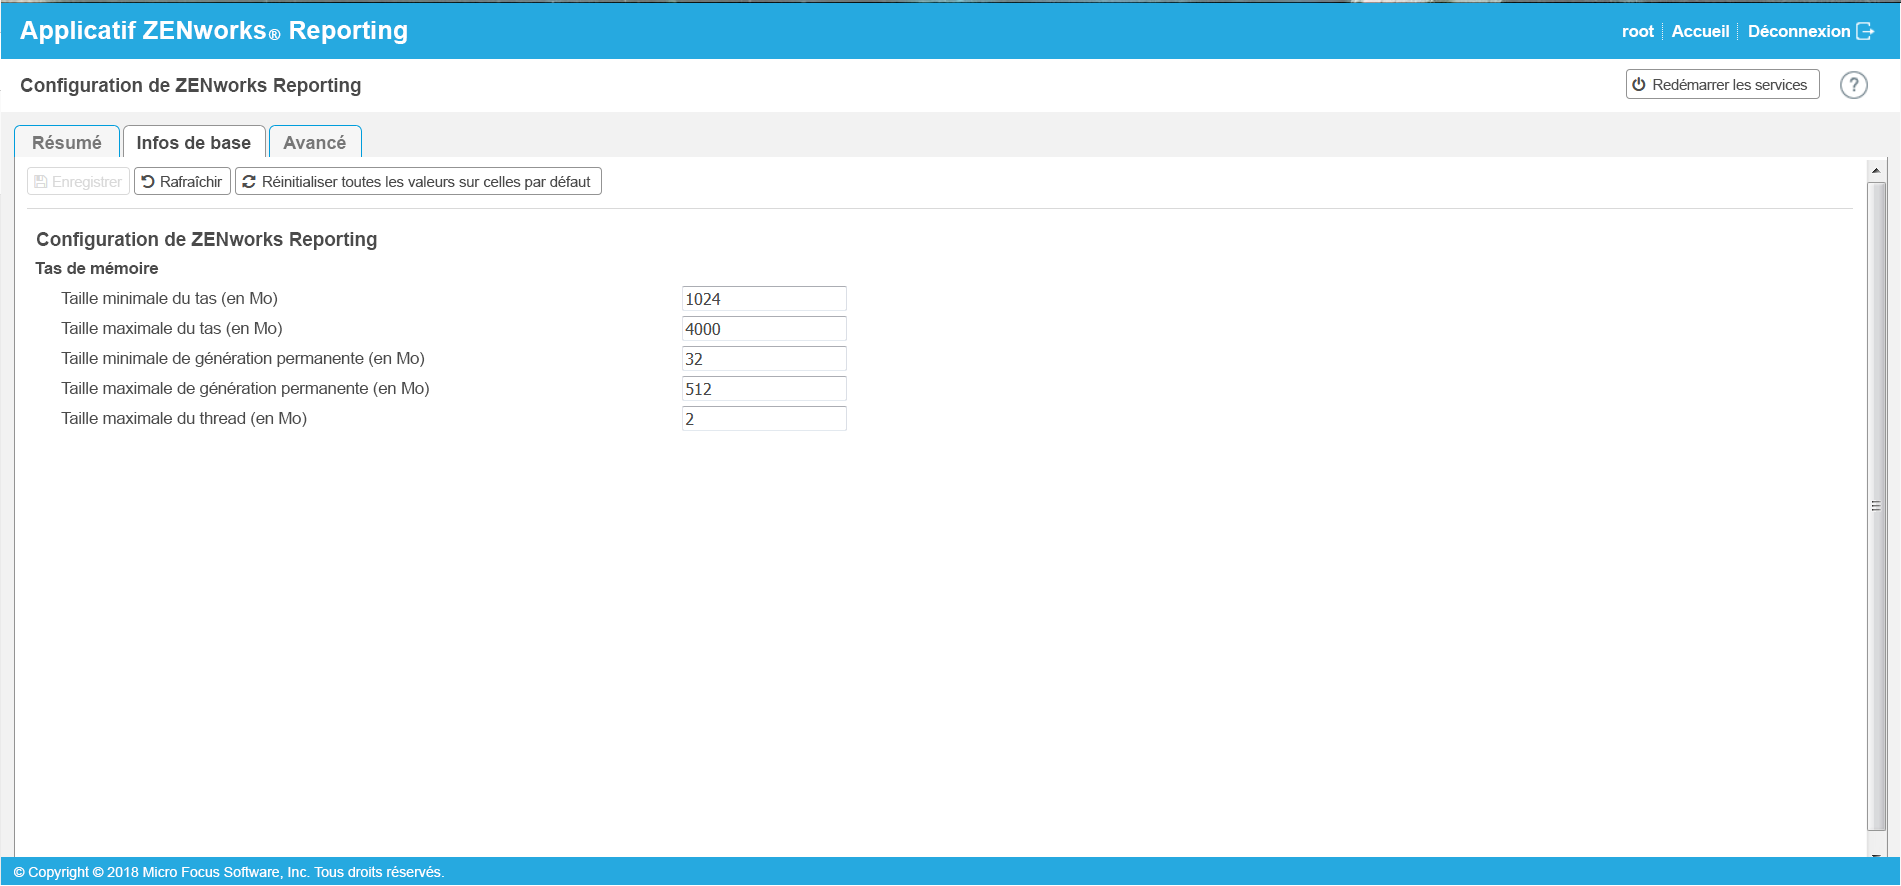Click the Applicatif ZENworks Reporting title

click(x=214, y=31)
